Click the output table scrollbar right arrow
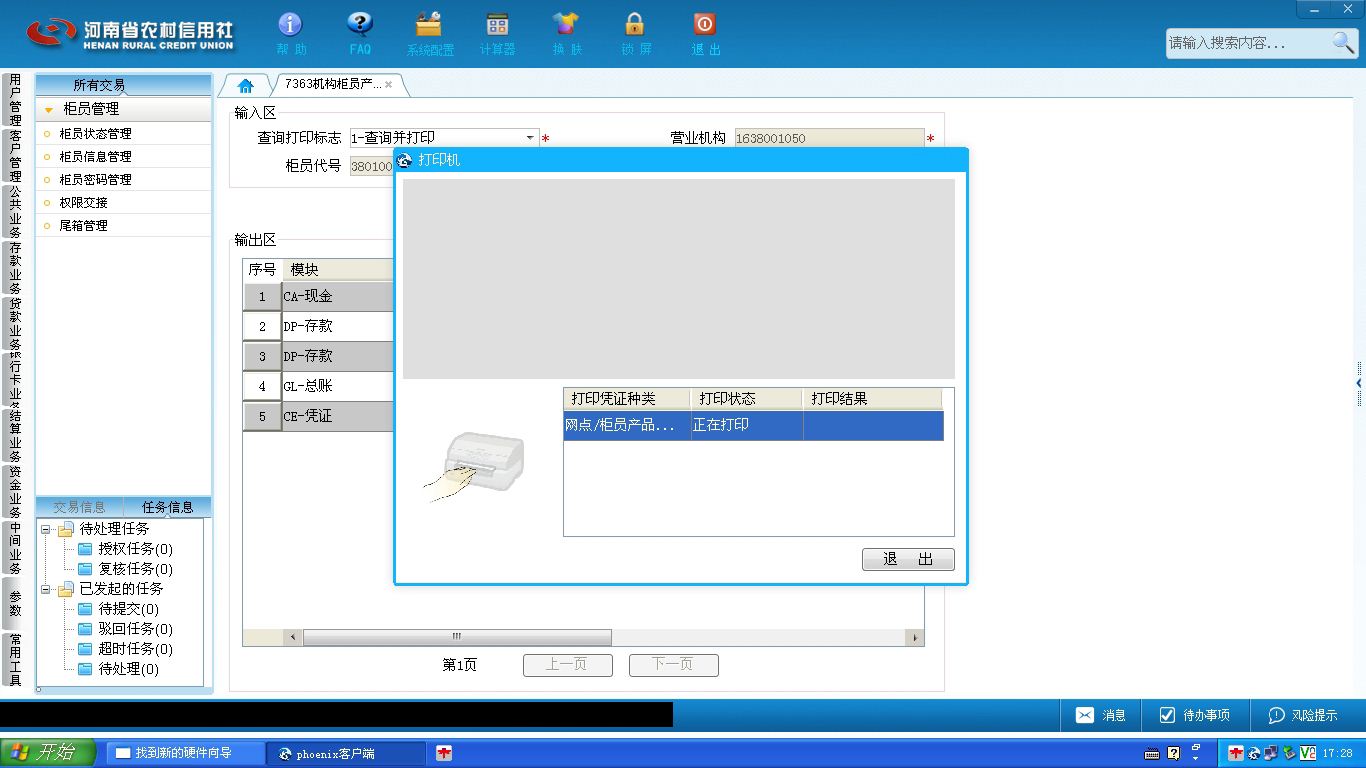This screenshot has width=1366, height=768. click(914, 637)
